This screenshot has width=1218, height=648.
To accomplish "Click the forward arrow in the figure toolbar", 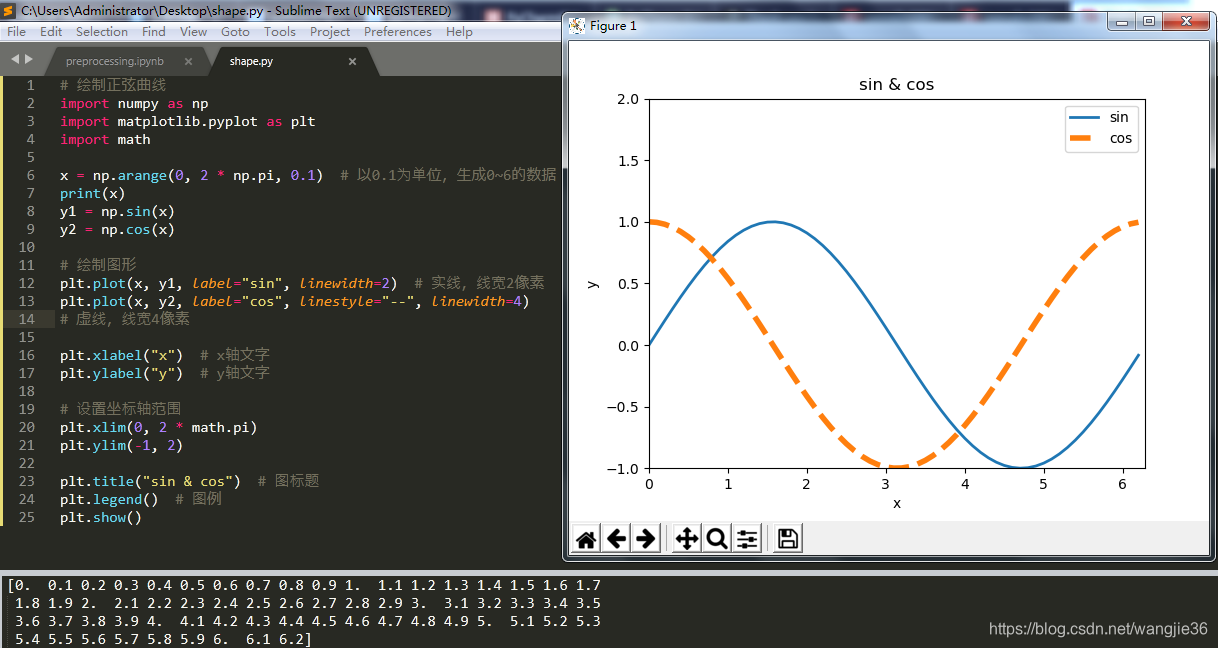I will pyautogui.click(x=646, y=539).
